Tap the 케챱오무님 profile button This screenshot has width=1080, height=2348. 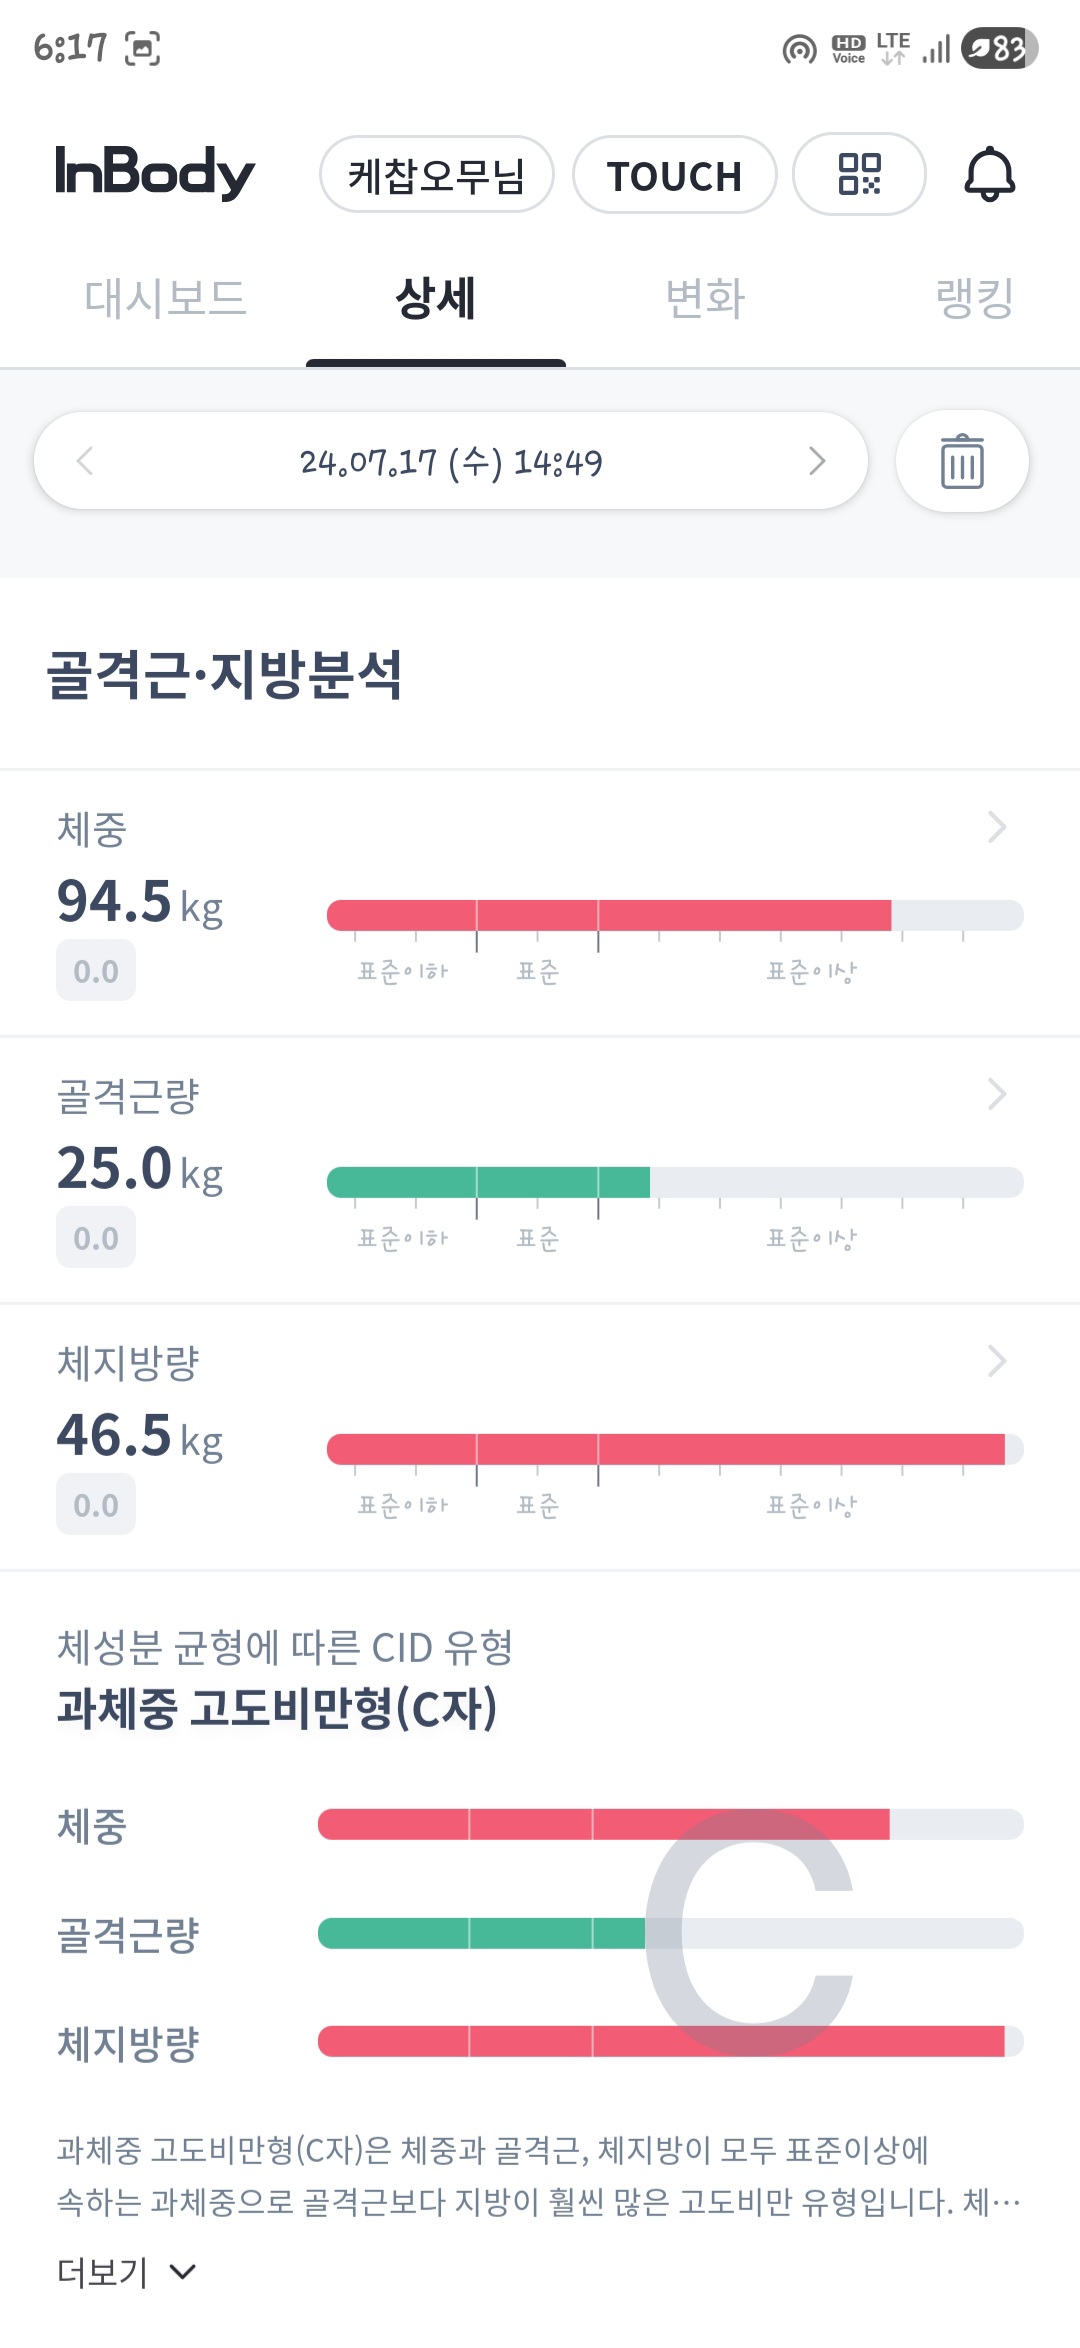[x=436, y=175]
